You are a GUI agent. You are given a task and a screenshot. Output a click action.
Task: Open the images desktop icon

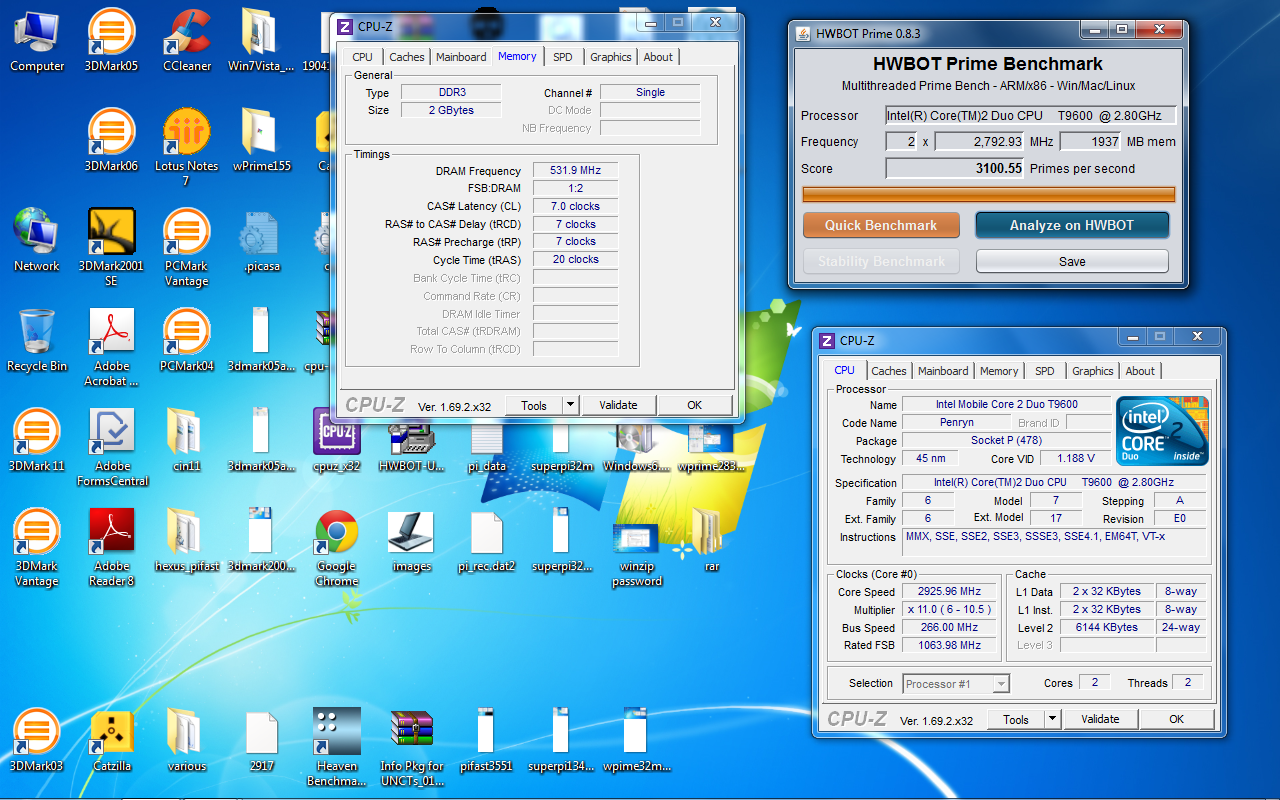coord(411,540)
